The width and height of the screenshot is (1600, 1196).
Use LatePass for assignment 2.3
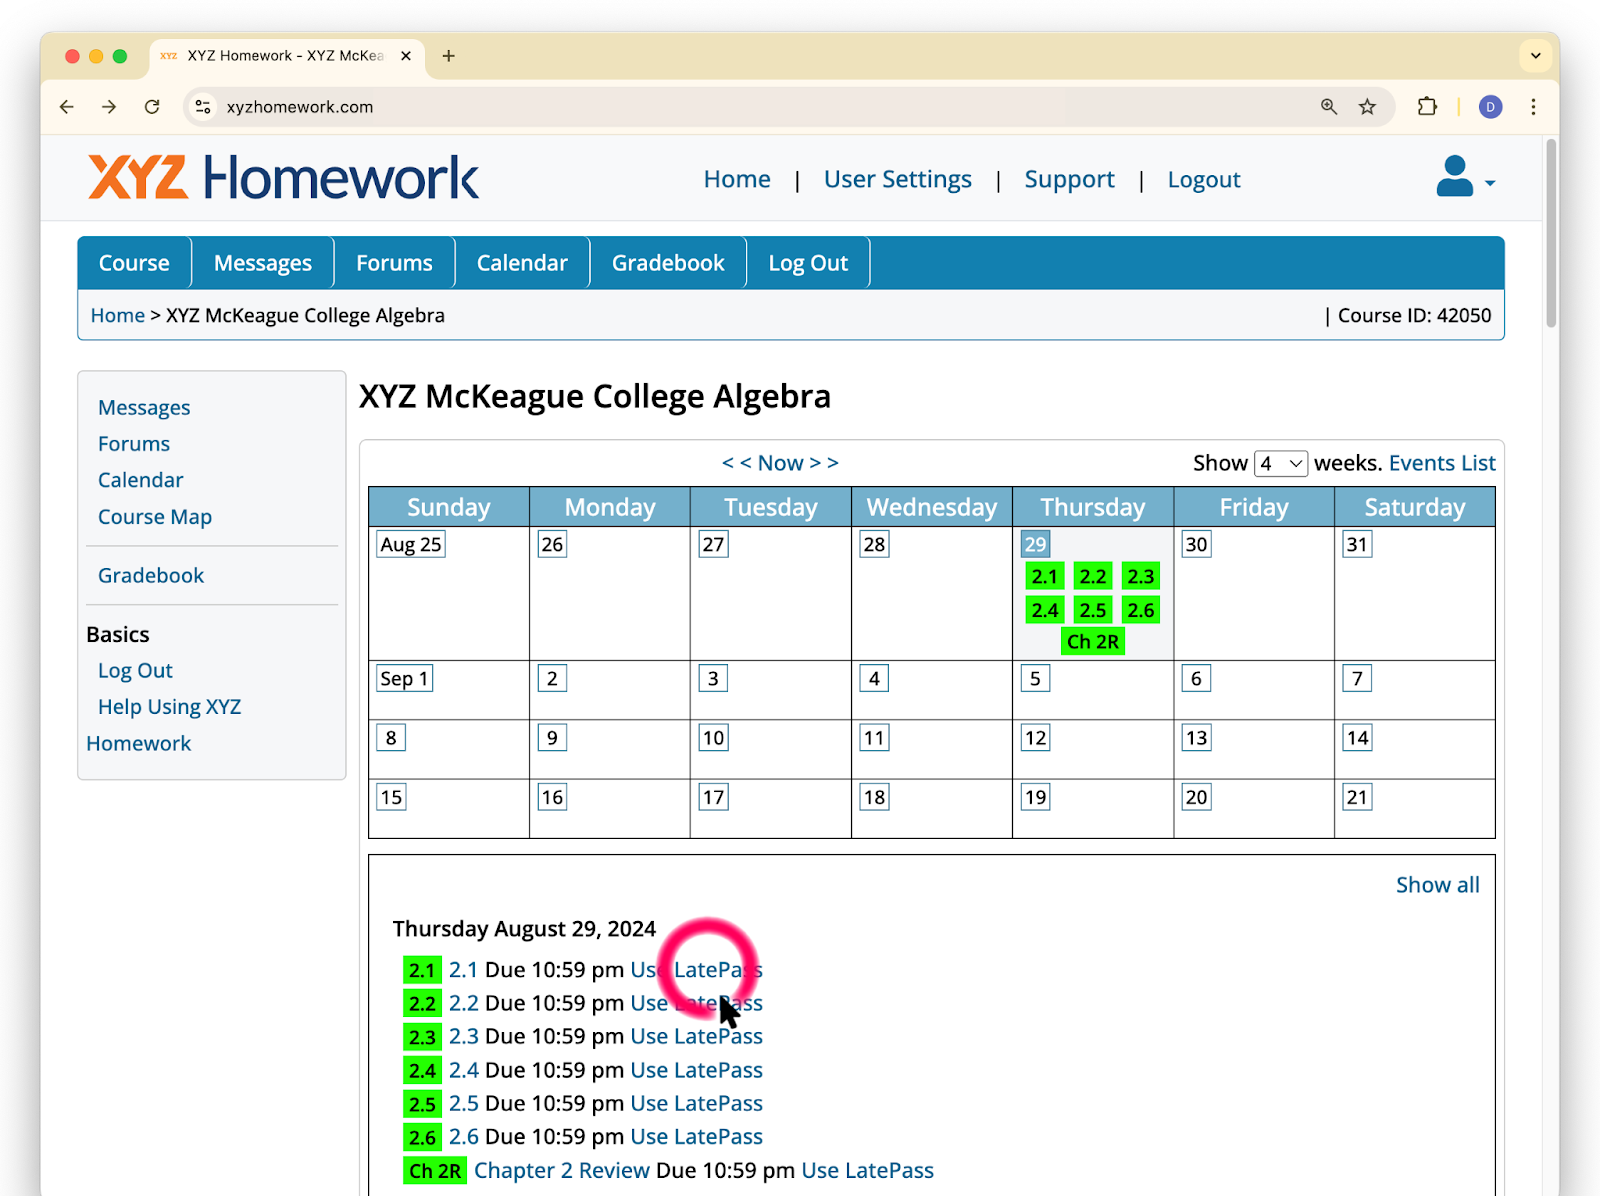697,1037
